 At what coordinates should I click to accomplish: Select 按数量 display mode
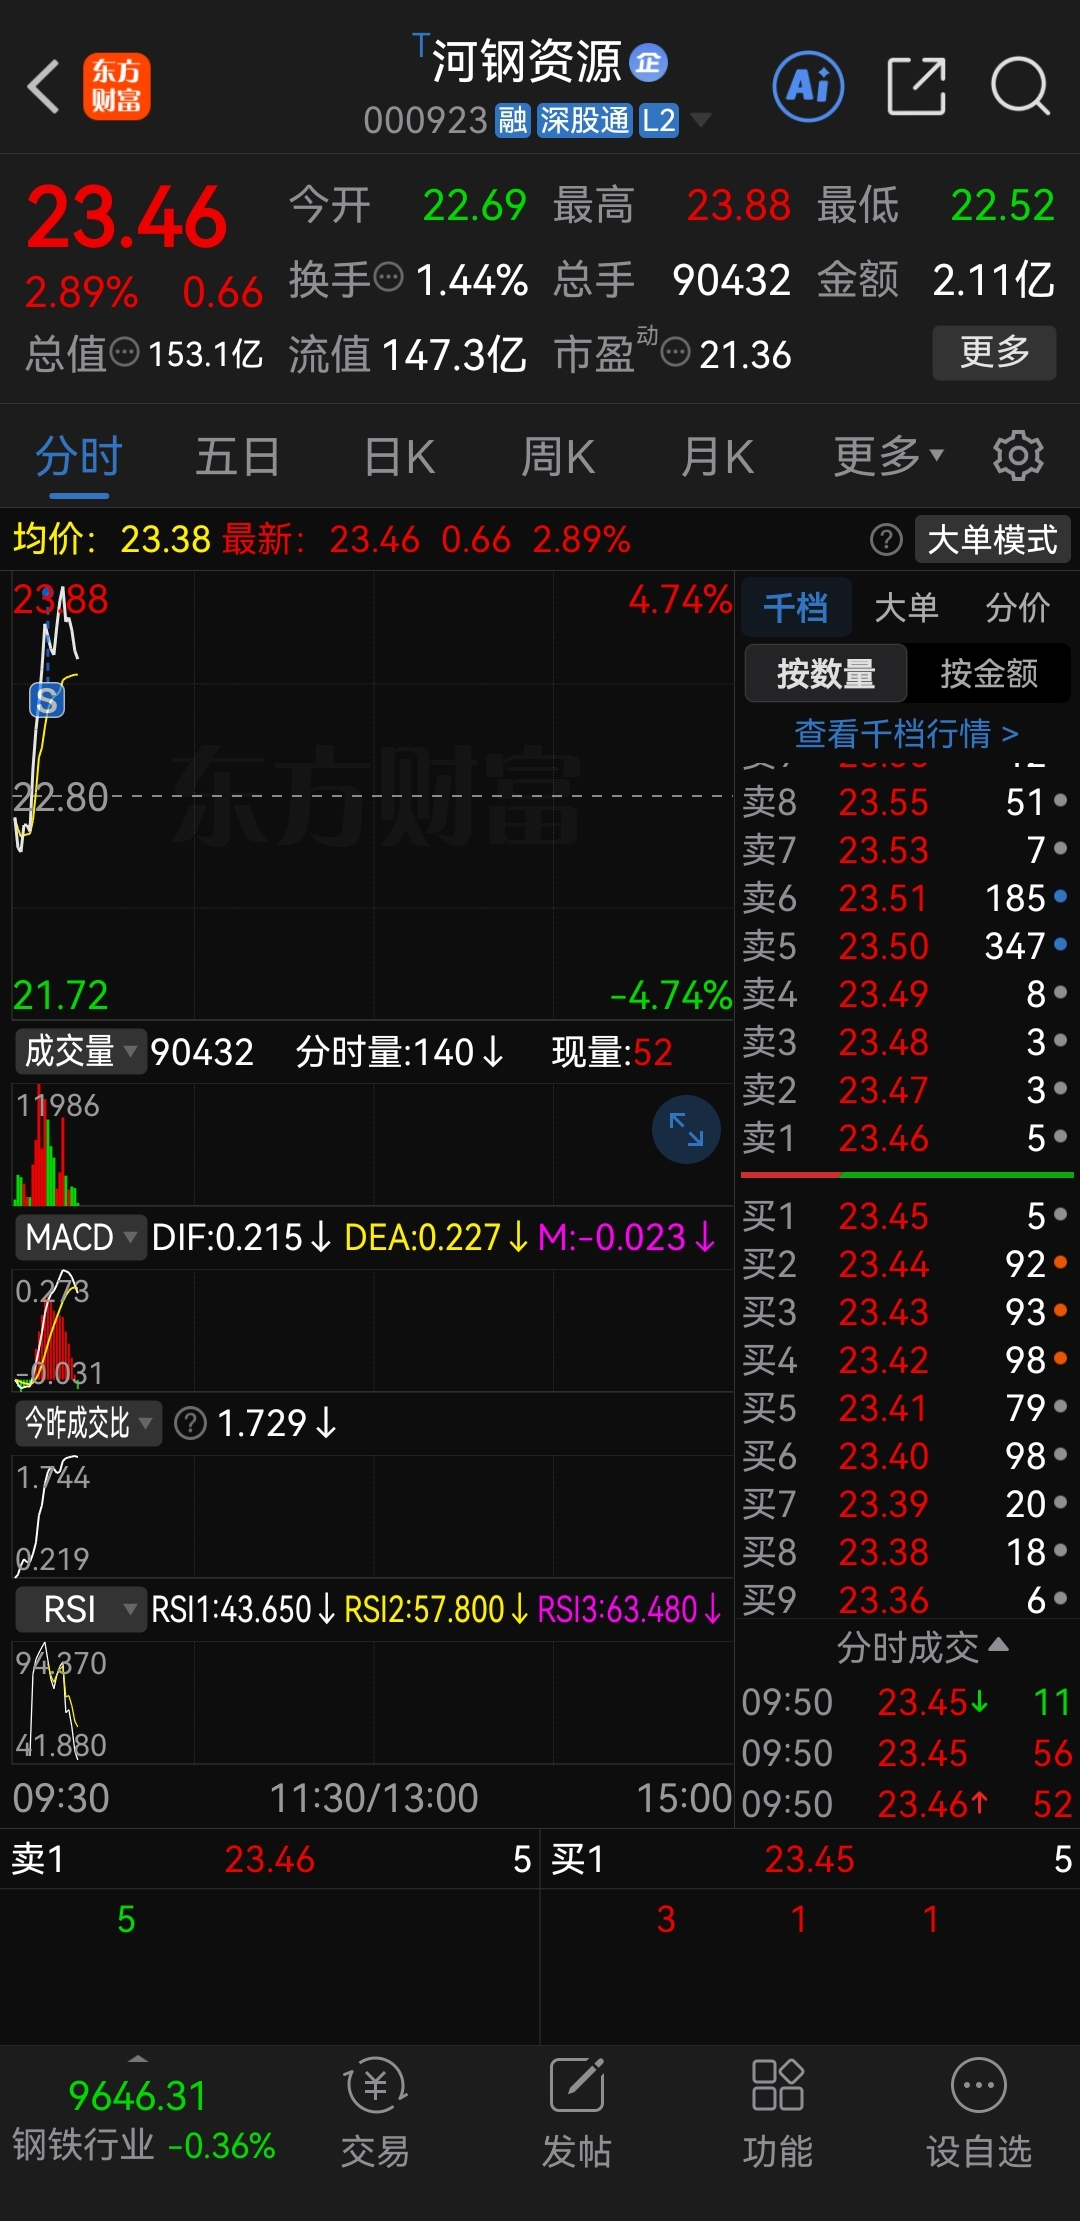click(826, 673)
